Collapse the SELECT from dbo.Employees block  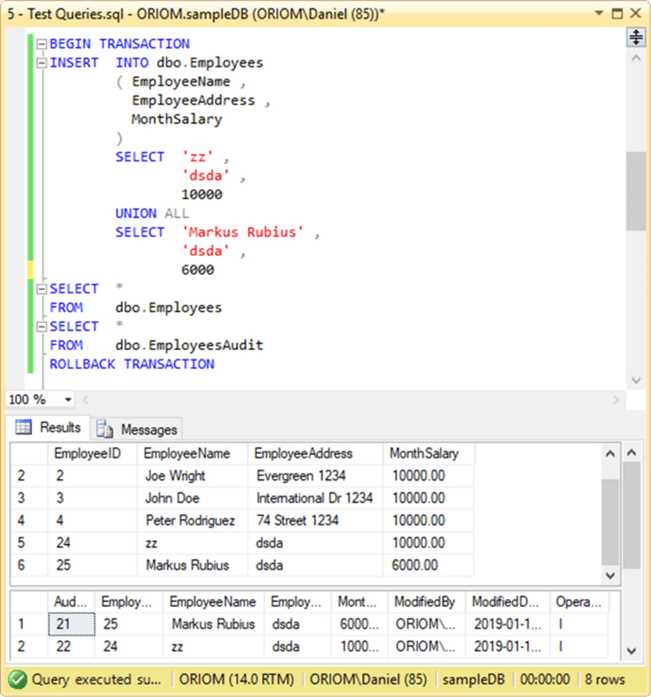(x=41, y=289)
